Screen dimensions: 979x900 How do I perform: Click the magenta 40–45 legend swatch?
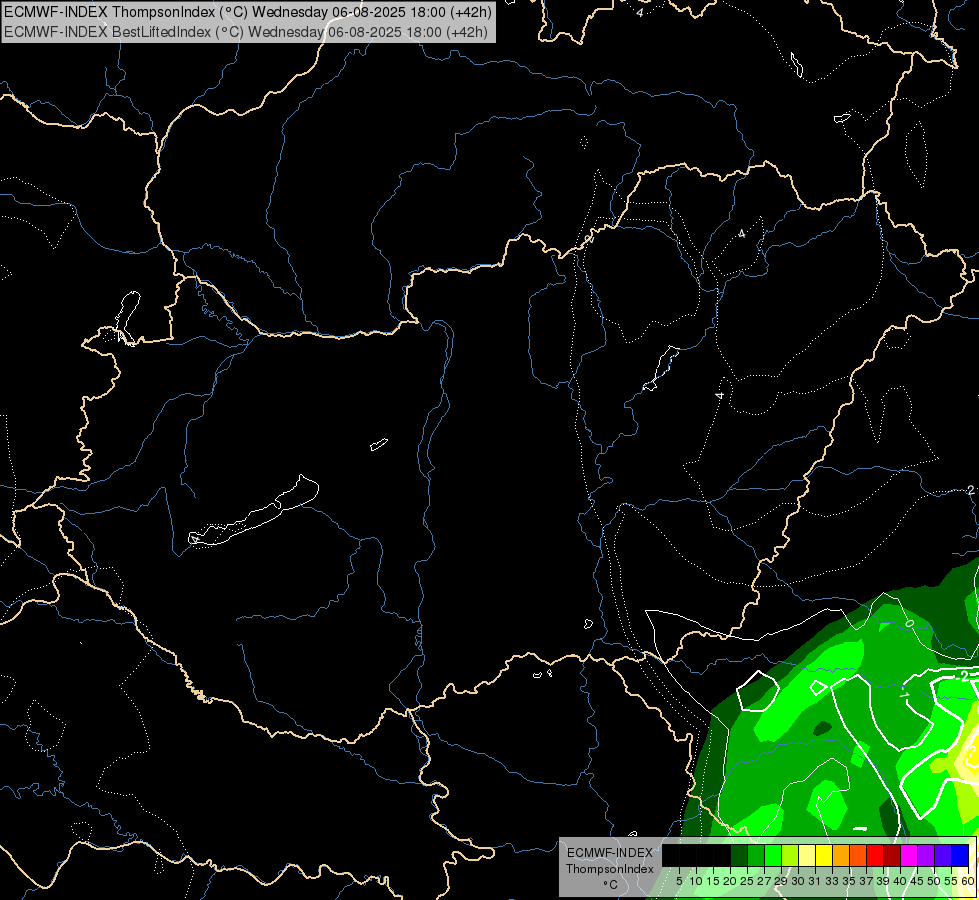click(909, 855)
